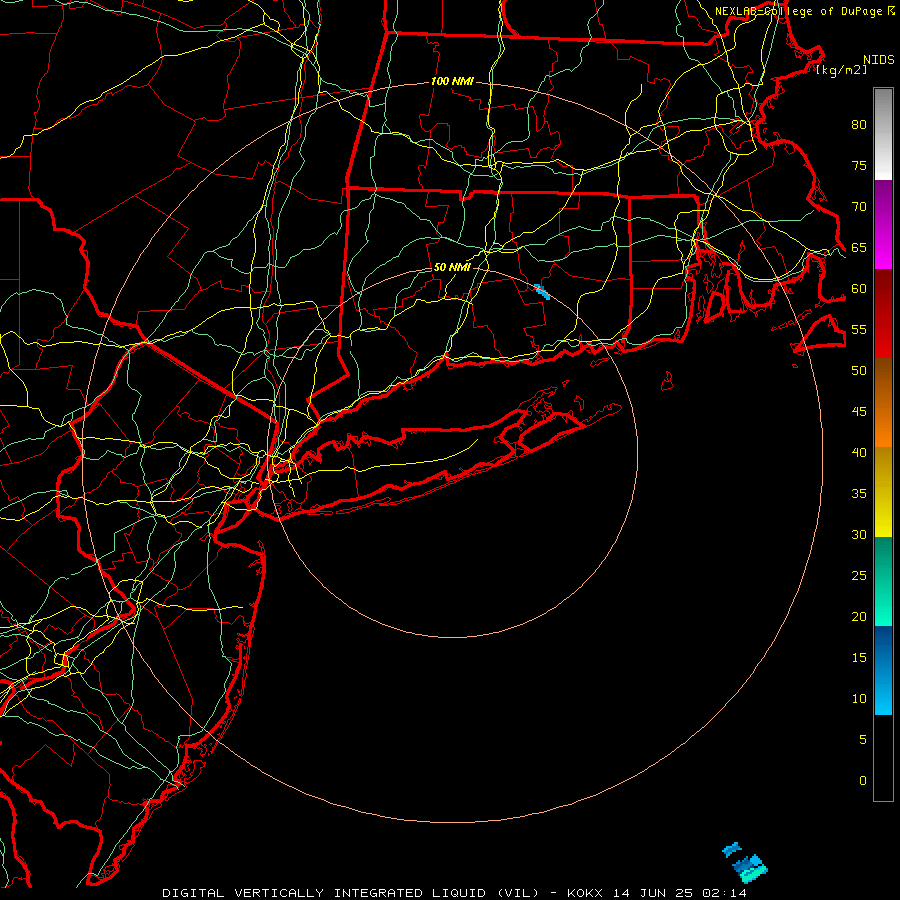900x900 pixels.
Task: Click the 55 value on the color scale
Action: [x=859, y=330]
